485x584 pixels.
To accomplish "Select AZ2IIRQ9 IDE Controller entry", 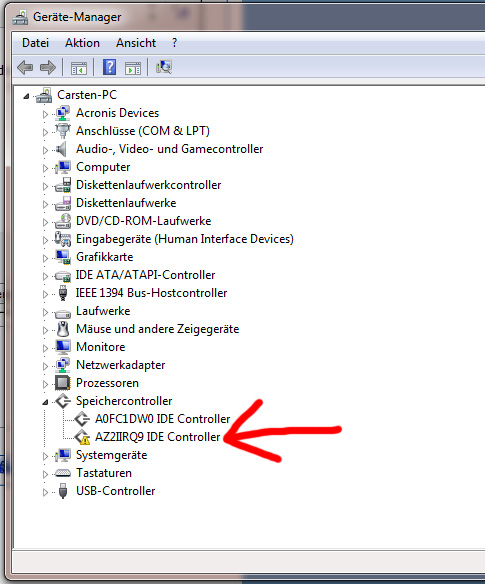I will [158, 437].
